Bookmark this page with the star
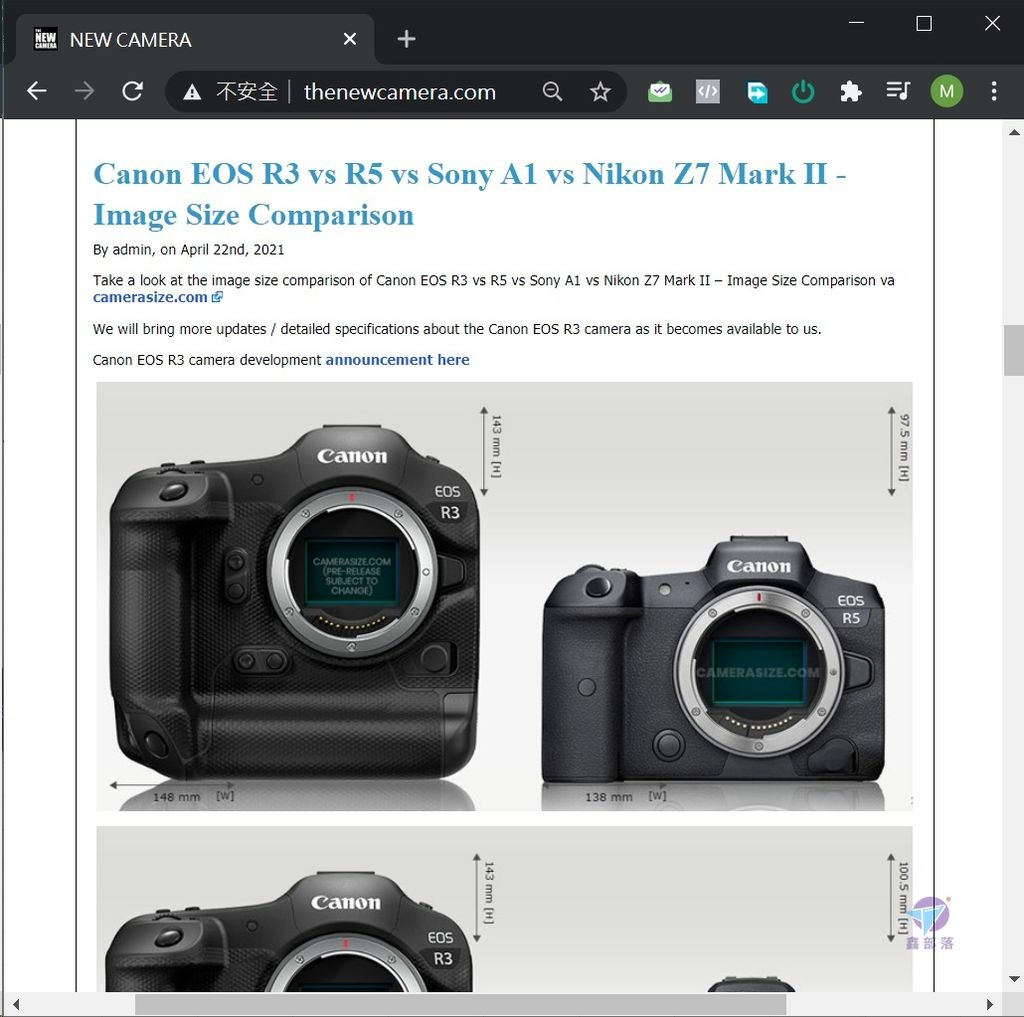Screen dimensions: 1024x1017 pyautogui.click(x=600, y=91)
